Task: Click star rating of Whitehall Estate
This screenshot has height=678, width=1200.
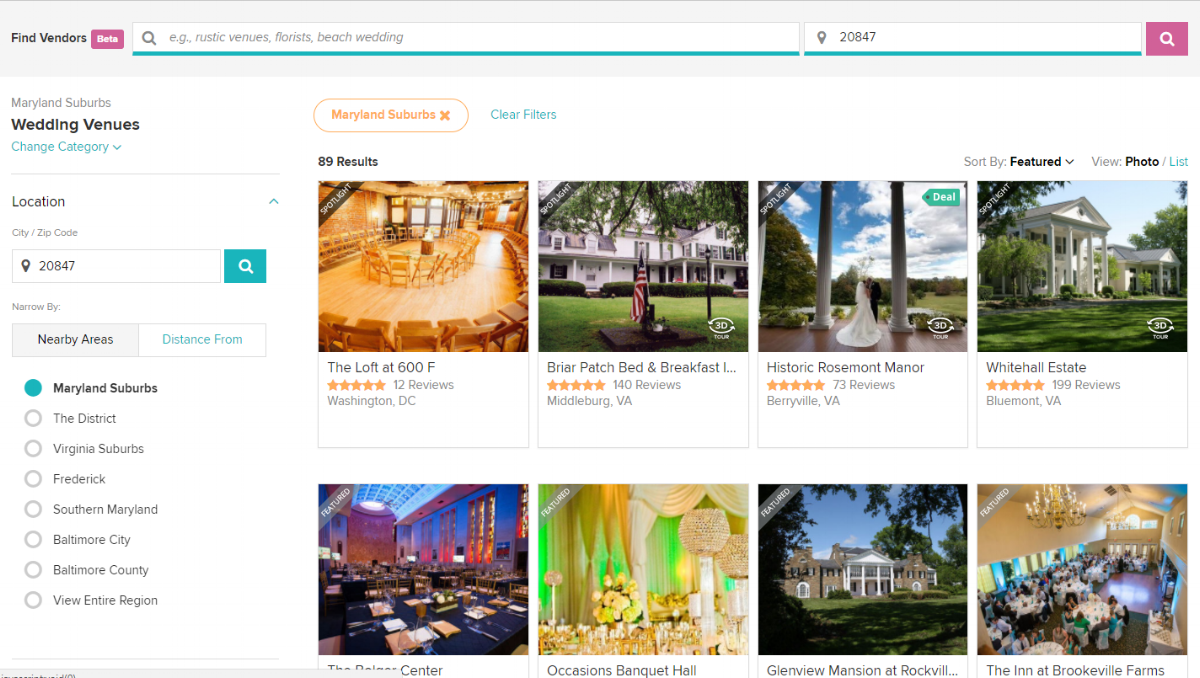Action: coord(1015,385)
